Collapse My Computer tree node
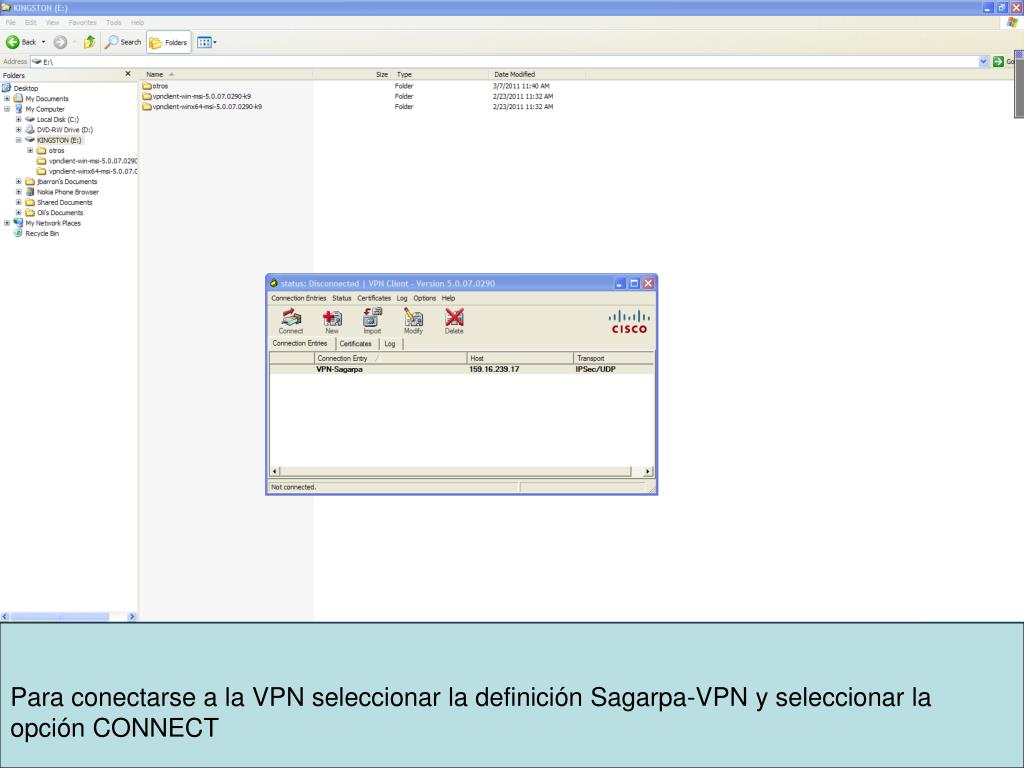The height and width of the screenshot is (768, 1024). (7, 109)
